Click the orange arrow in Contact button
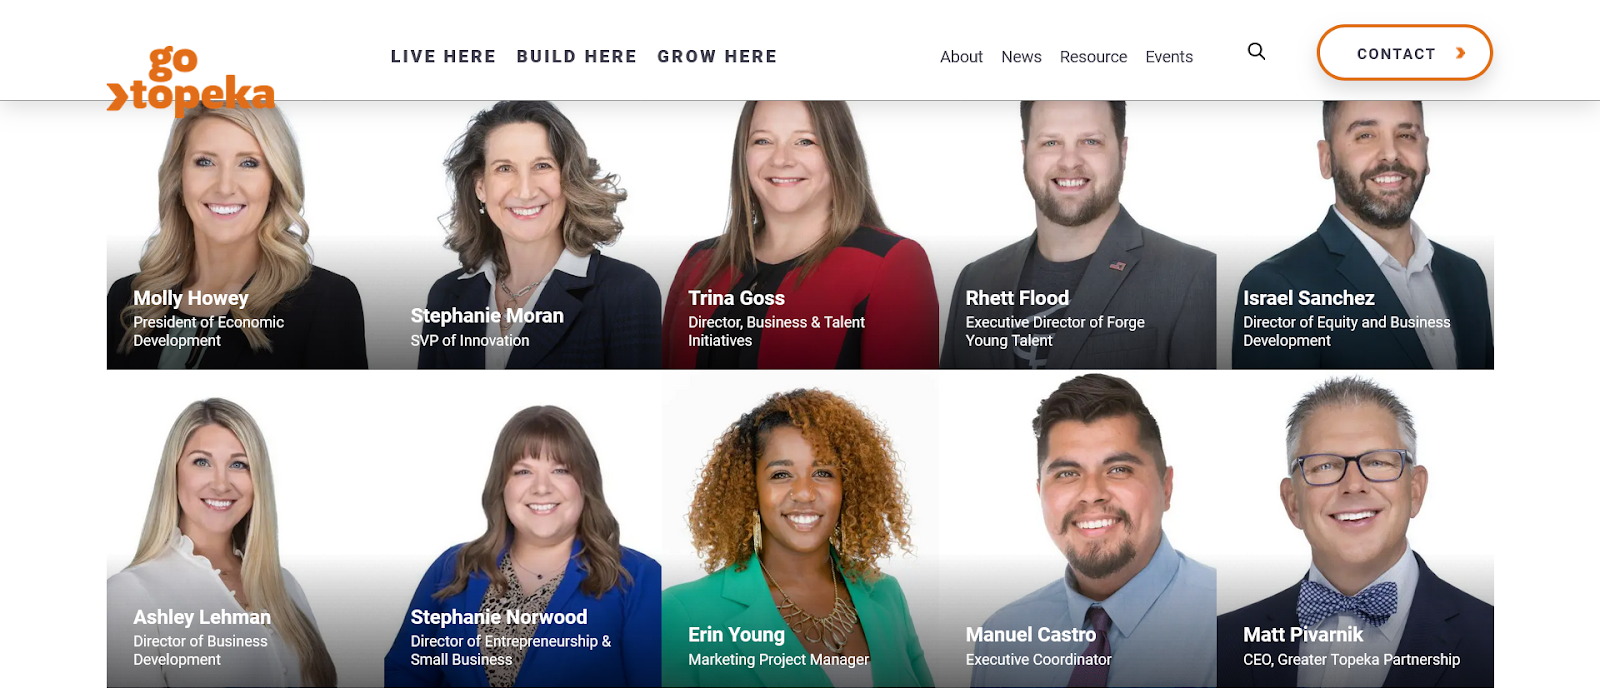1600x698 pixels. pos(1461,53)
